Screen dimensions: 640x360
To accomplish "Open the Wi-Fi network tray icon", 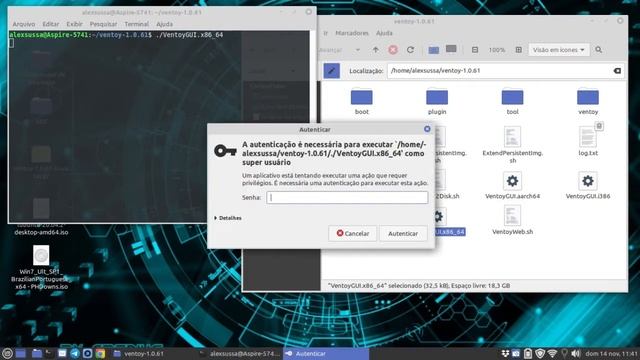I will [552, 353].
